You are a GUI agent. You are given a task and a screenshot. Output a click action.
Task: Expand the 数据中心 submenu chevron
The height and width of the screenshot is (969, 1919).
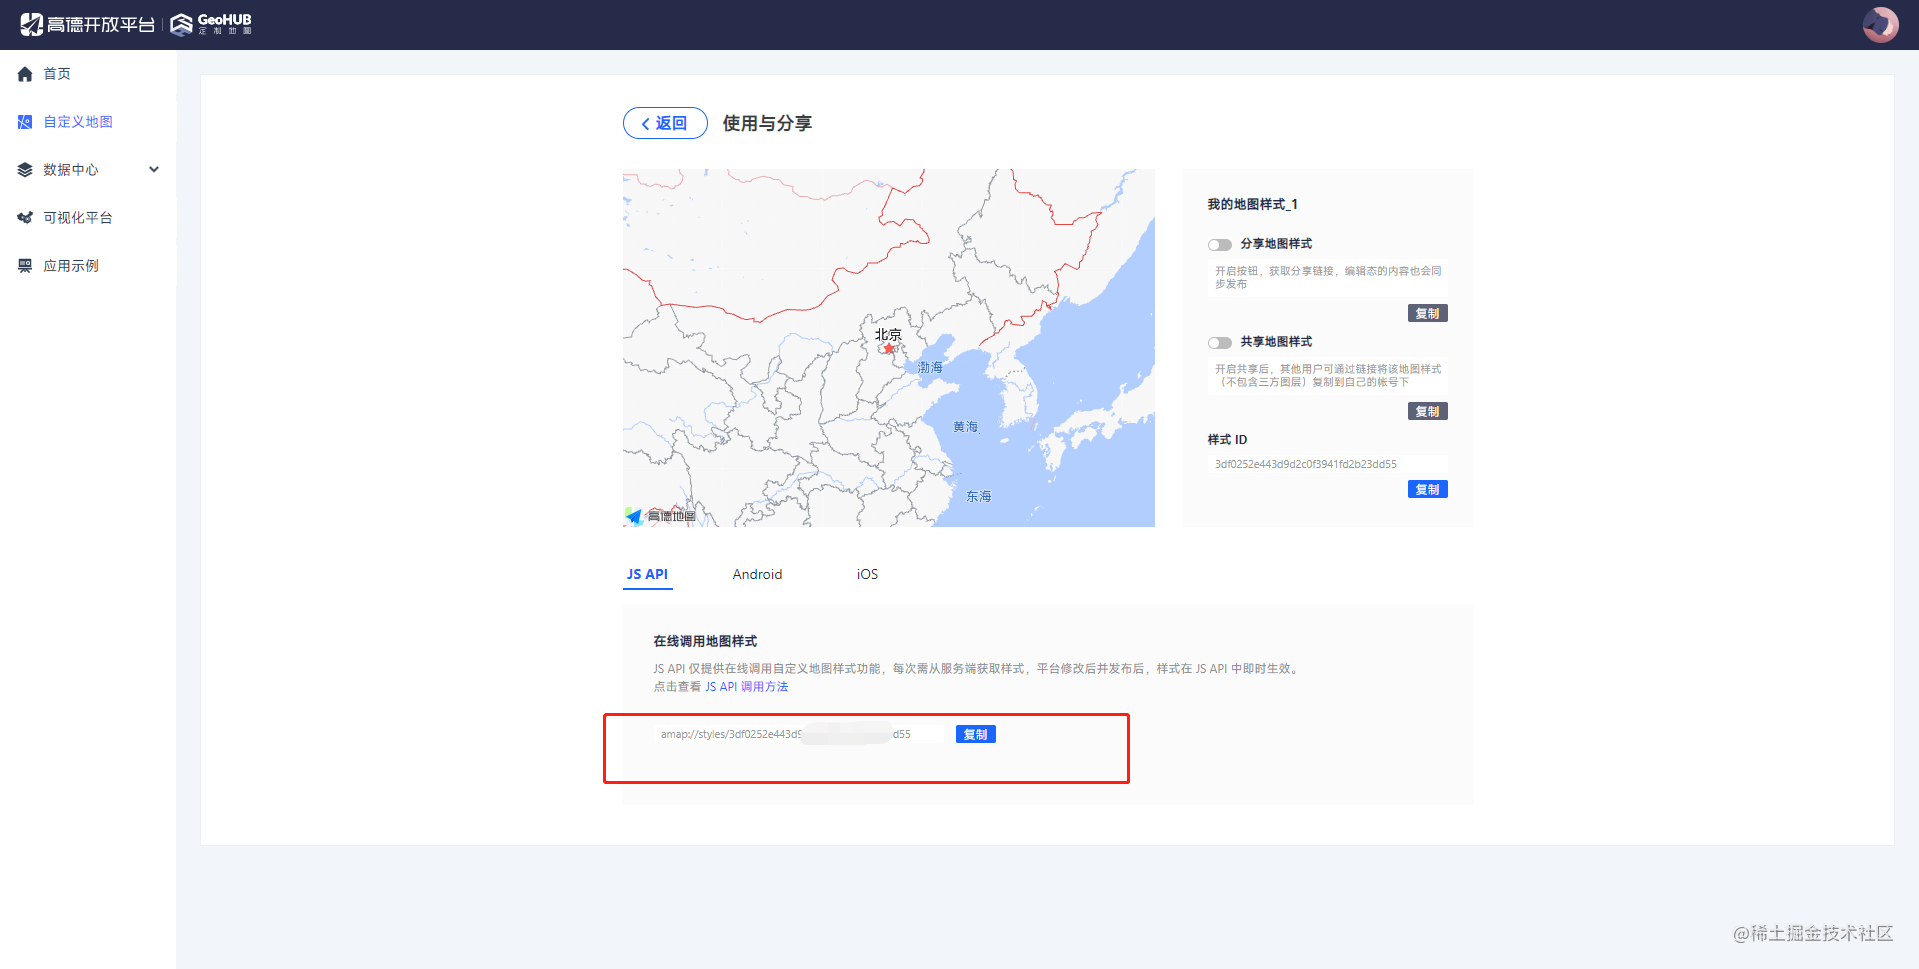pyautogui.click(x=154, y=170)
